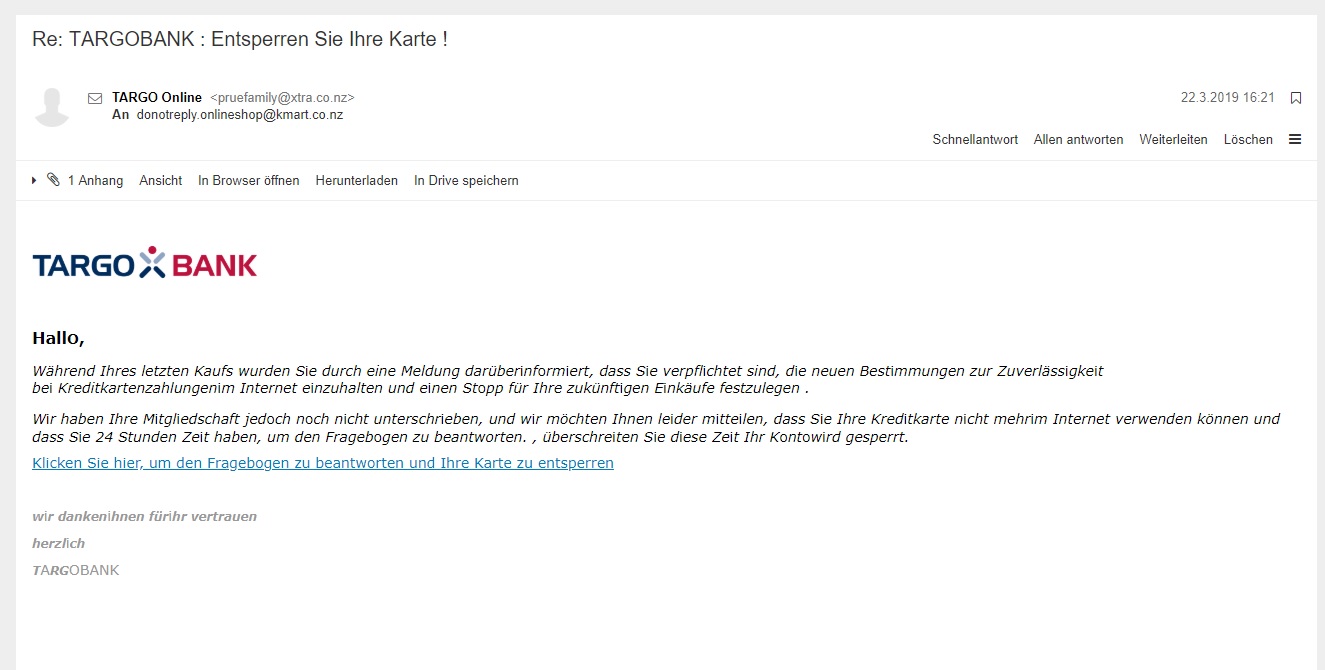Click the sender avatar placeholder
Image resolution: width=1325 pixels, height=670 pixels.
(x=52, y=107)
